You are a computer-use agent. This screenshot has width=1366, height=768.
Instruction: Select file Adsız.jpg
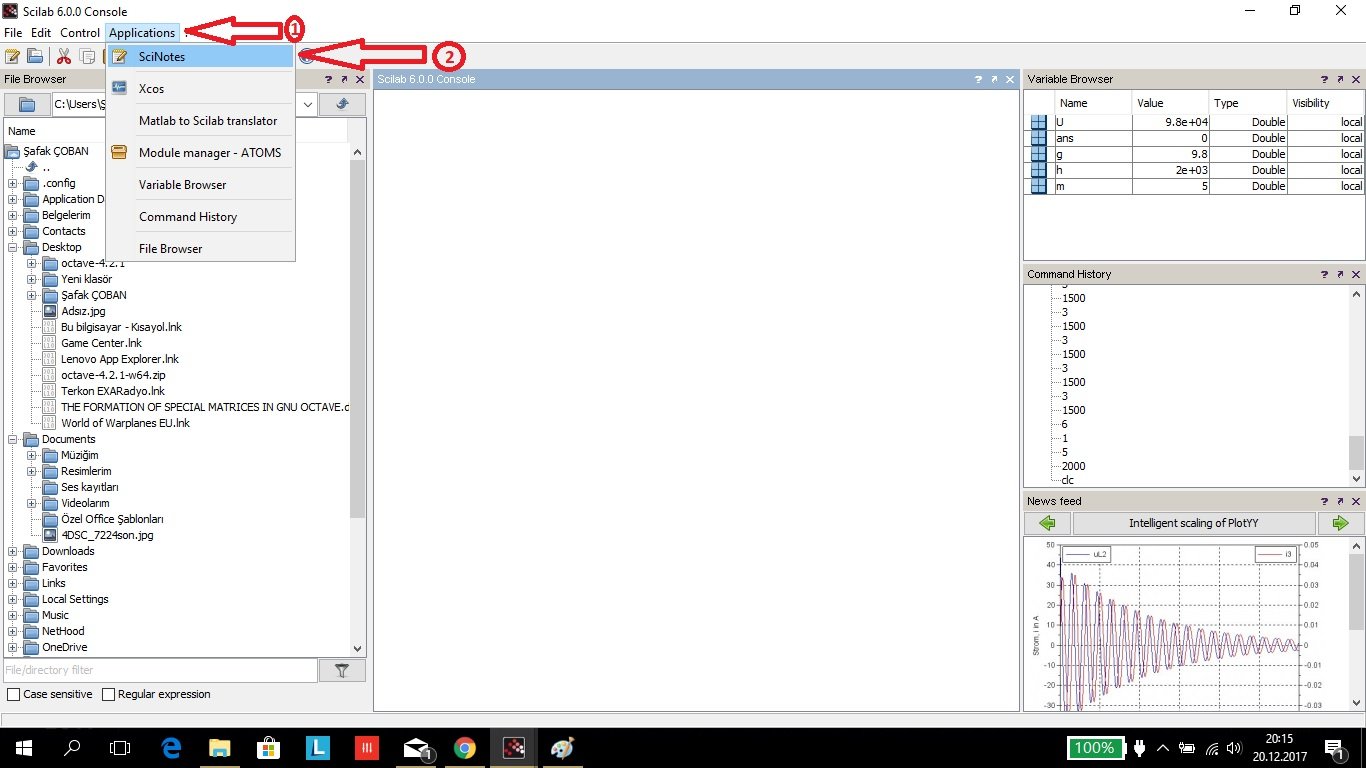coord(83,311)
